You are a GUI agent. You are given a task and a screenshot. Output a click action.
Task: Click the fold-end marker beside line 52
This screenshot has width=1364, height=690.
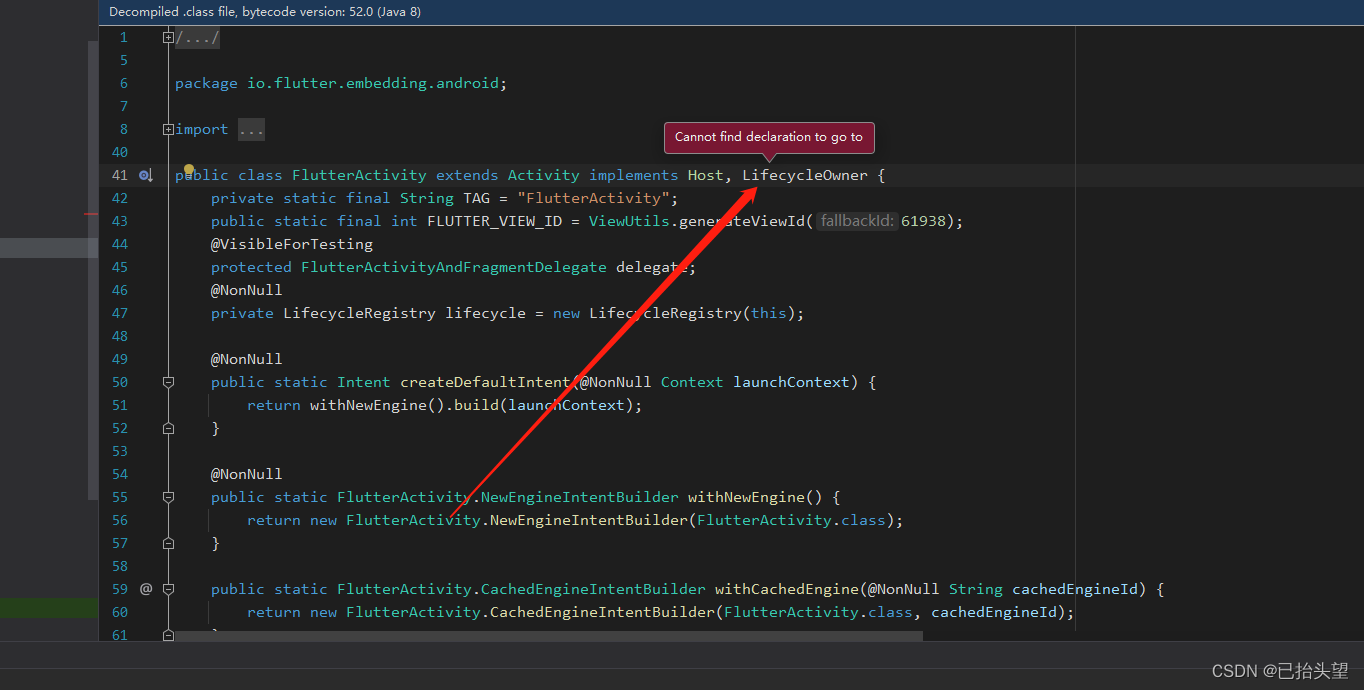pyautogui.click(x=168, y=428)
